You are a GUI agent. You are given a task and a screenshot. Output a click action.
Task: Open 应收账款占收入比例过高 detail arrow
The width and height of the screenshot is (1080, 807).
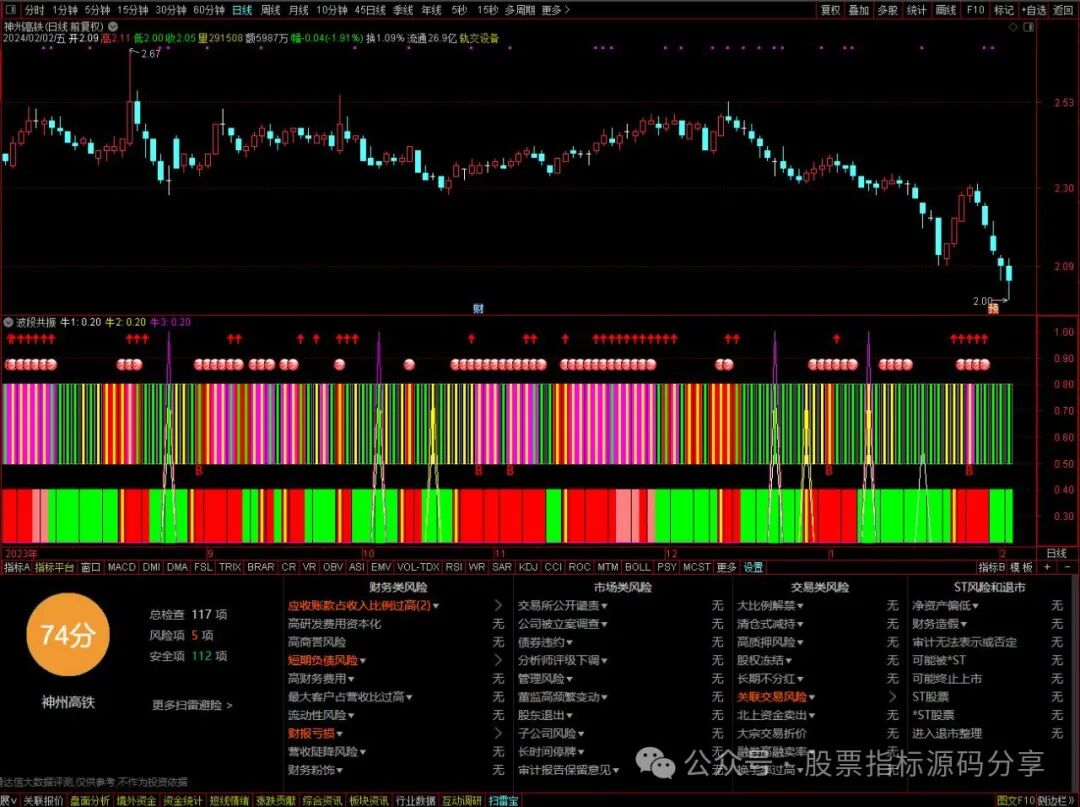(x=498, y=605)
